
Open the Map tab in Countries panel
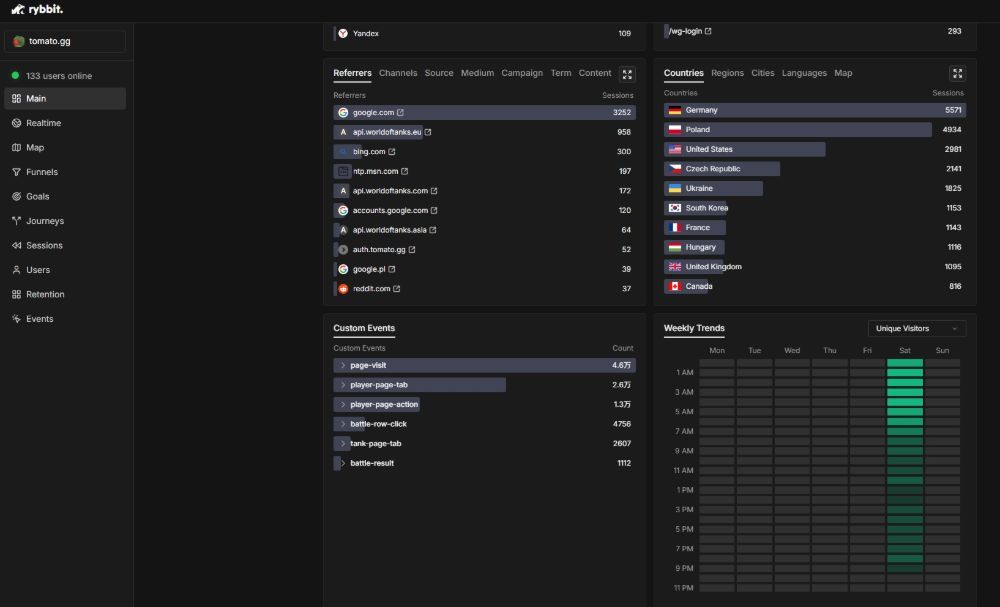843,73
